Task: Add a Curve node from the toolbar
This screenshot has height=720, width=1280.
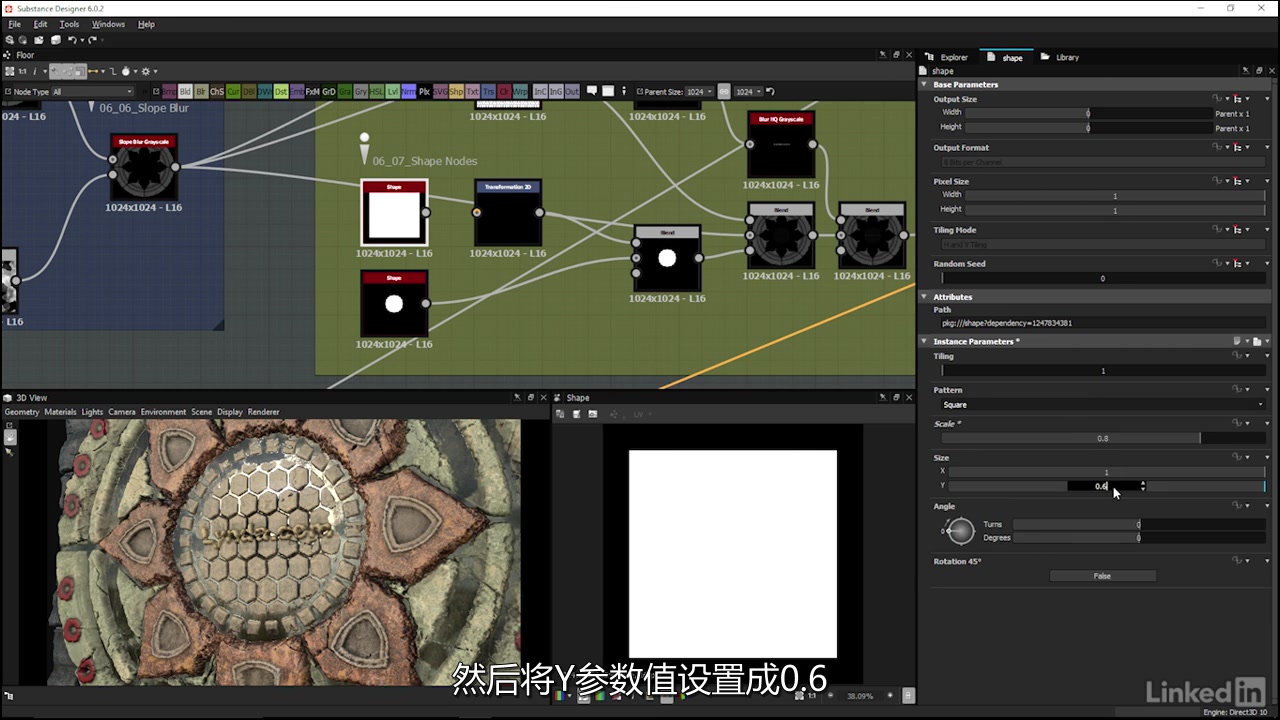Action: (x=233, y=91)
